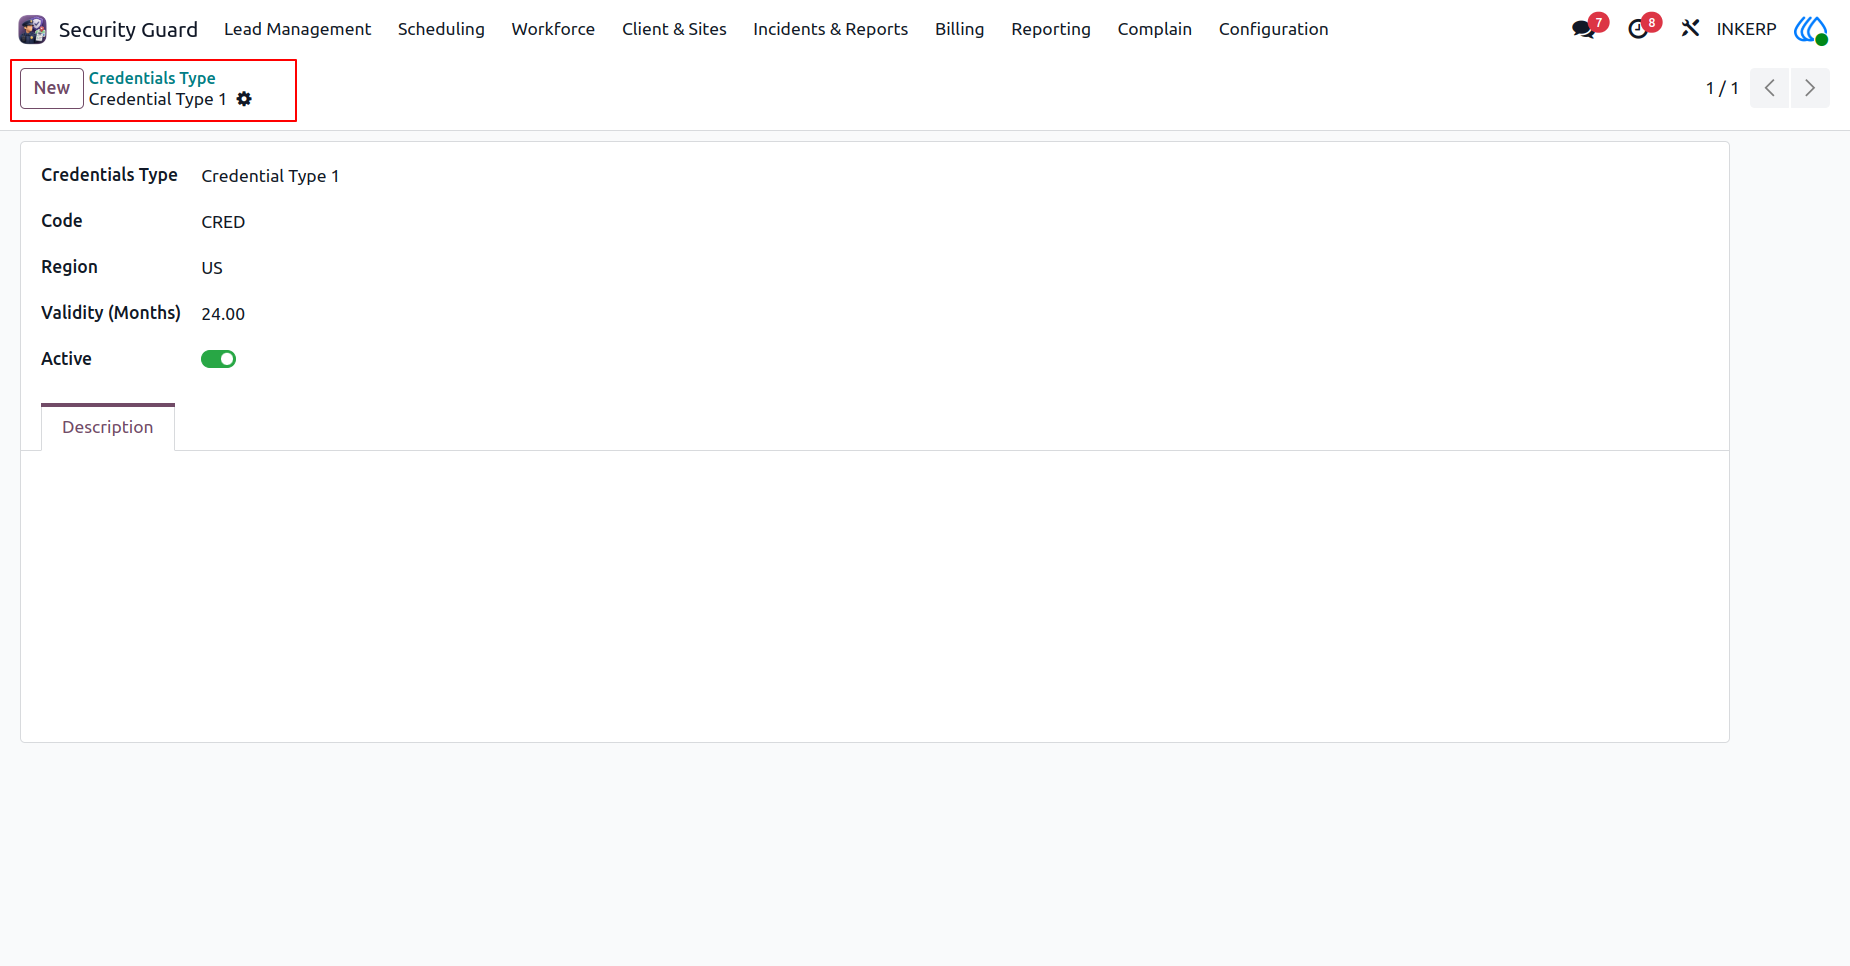The height and width of the screenshot is (966, 1850).
Task: Open the user avatar menu
Action: pos(1811,29)
